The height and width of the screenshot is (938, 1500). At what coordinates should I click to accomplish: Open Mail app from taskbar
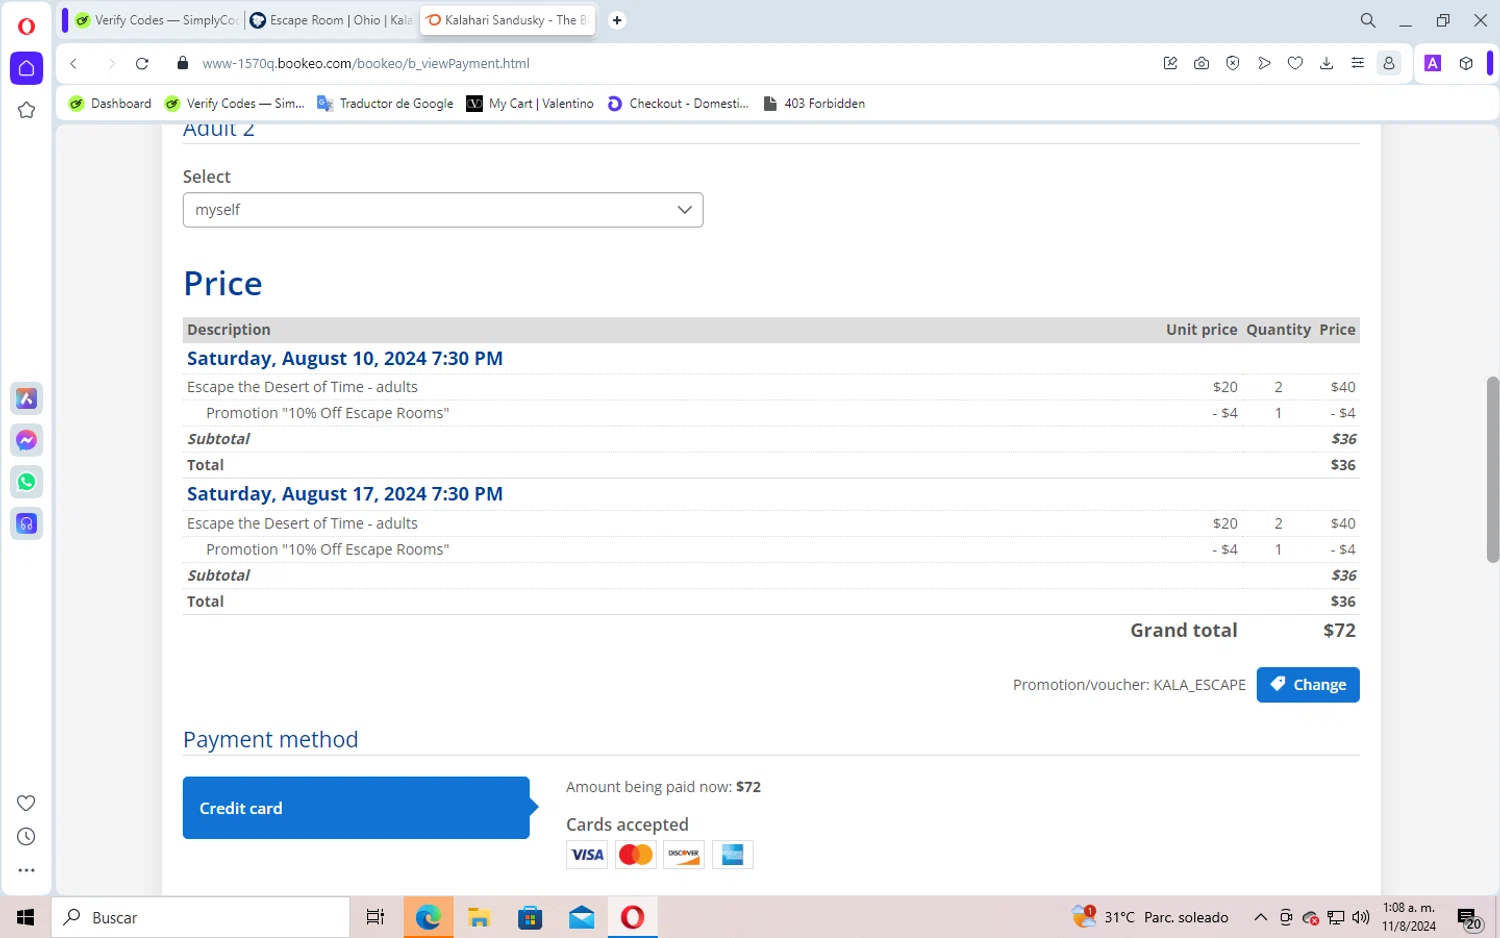(581, 917)
